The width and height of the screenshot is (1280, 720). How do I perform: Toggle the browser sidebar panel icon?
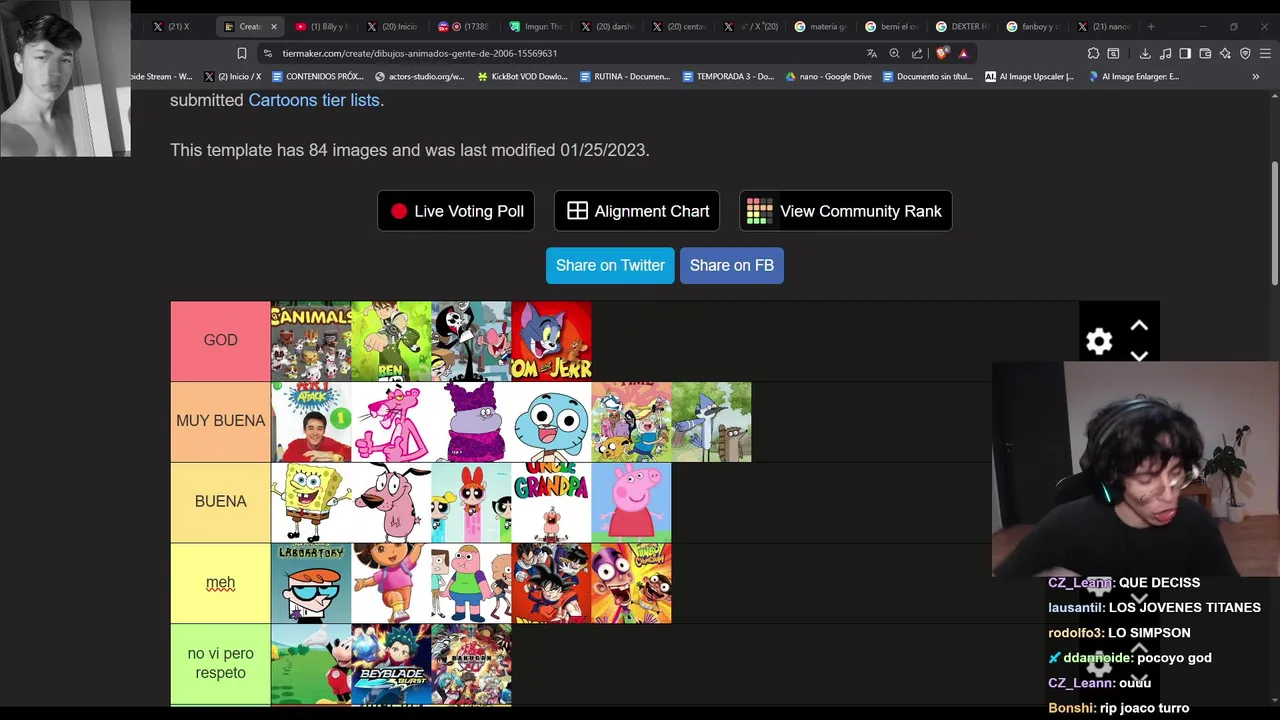point(1185,53)
